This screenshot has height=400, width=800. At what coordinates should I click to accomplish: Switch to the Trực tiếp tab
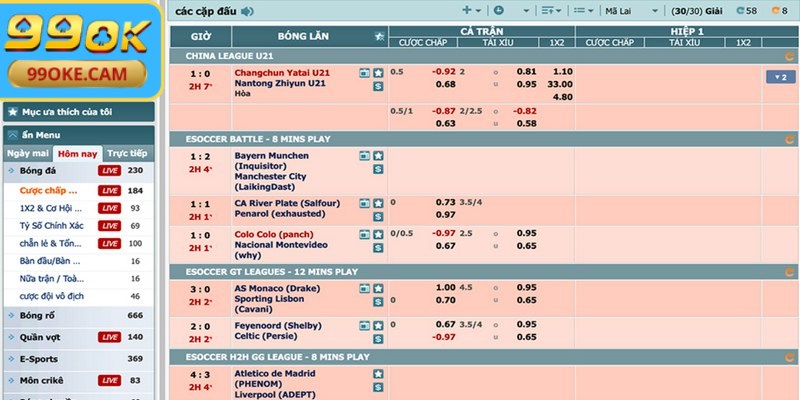coord(128,154)
